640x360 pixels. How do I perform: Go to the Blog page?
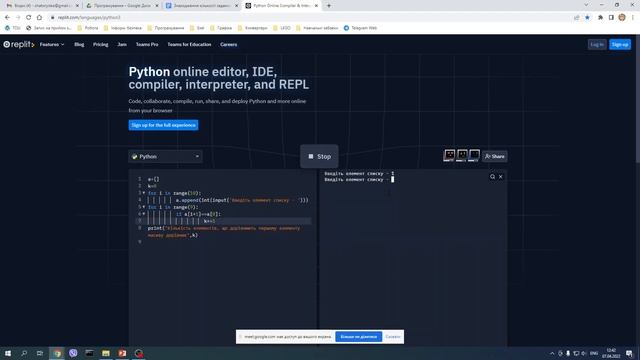click(x=79, y=44)
